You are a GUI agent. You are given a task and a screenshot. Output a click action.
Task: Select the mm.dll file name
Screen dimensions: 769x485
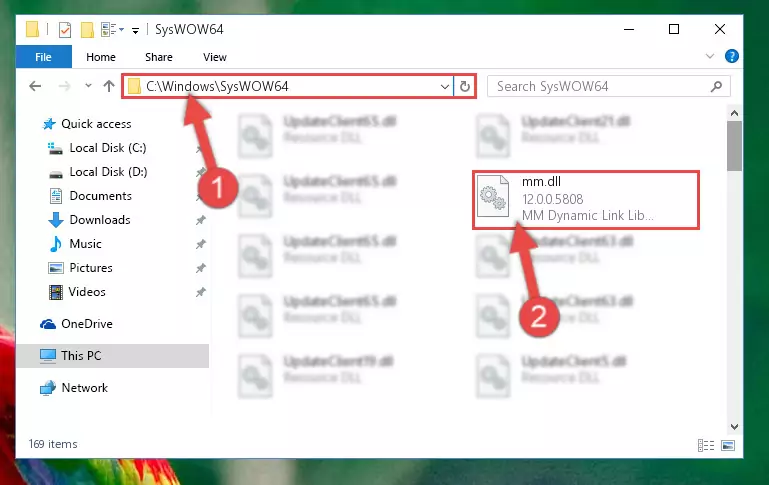tap(541, 181)
